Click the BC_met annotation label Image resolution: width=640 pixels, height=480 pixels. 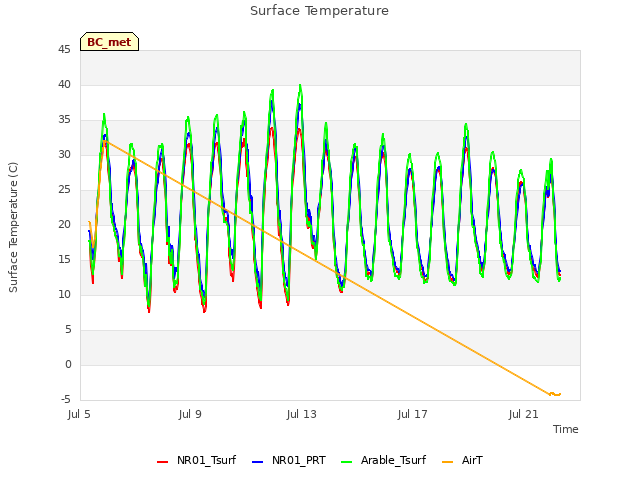click(x=109, y=42)
